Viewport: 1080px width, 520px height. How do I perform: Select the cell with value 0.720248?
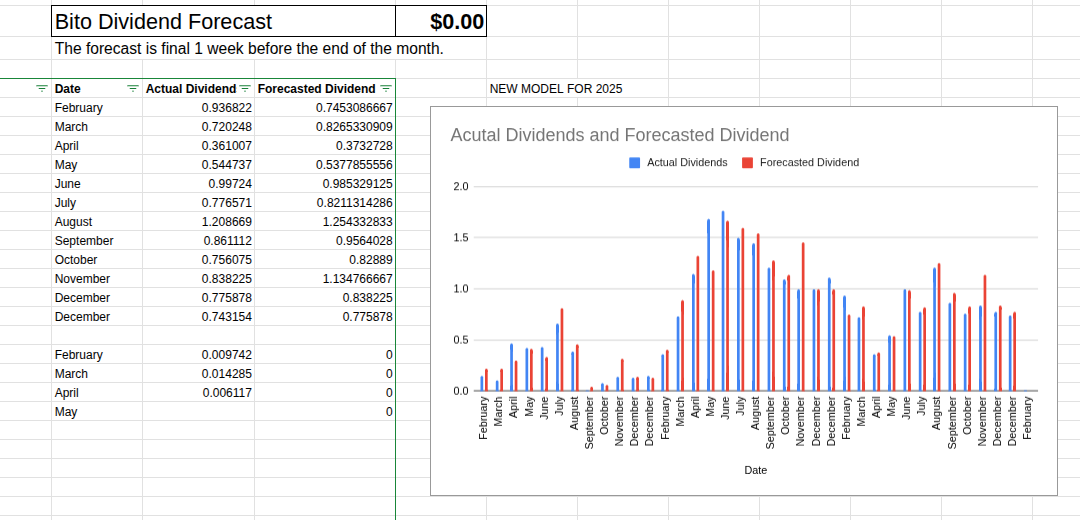(x=198, y=127)
